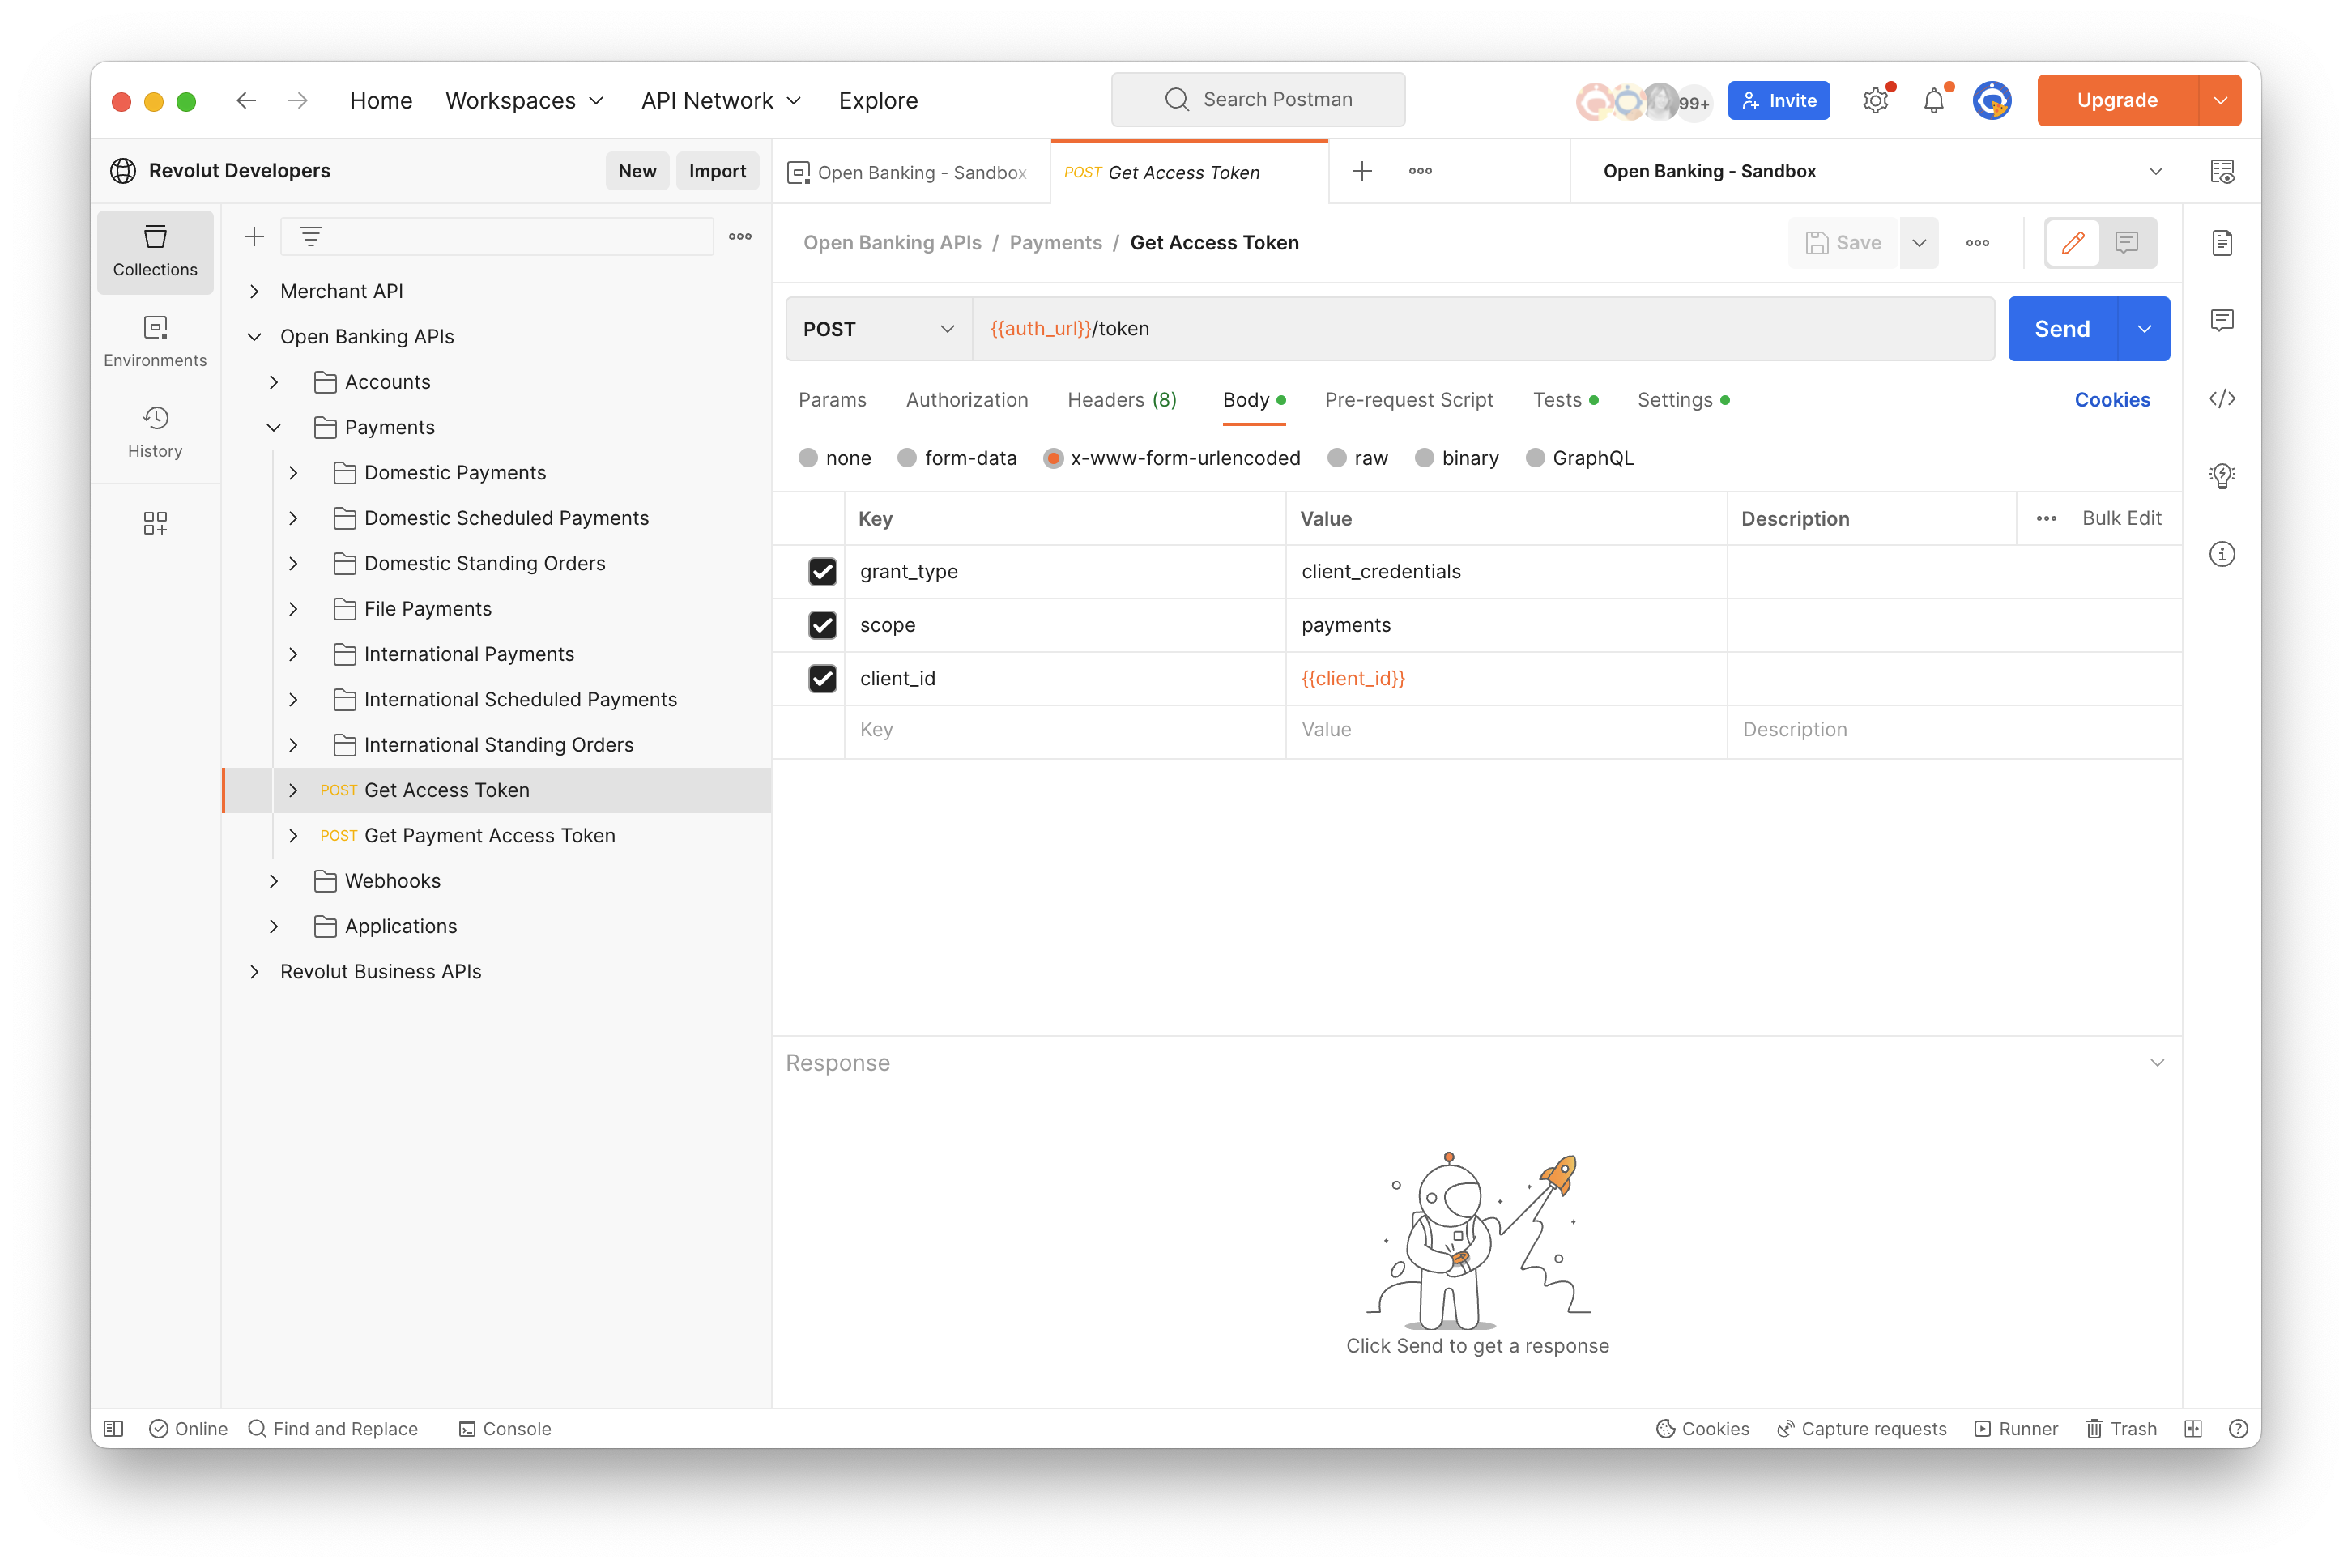Switch to the Tests tab

1565,400
